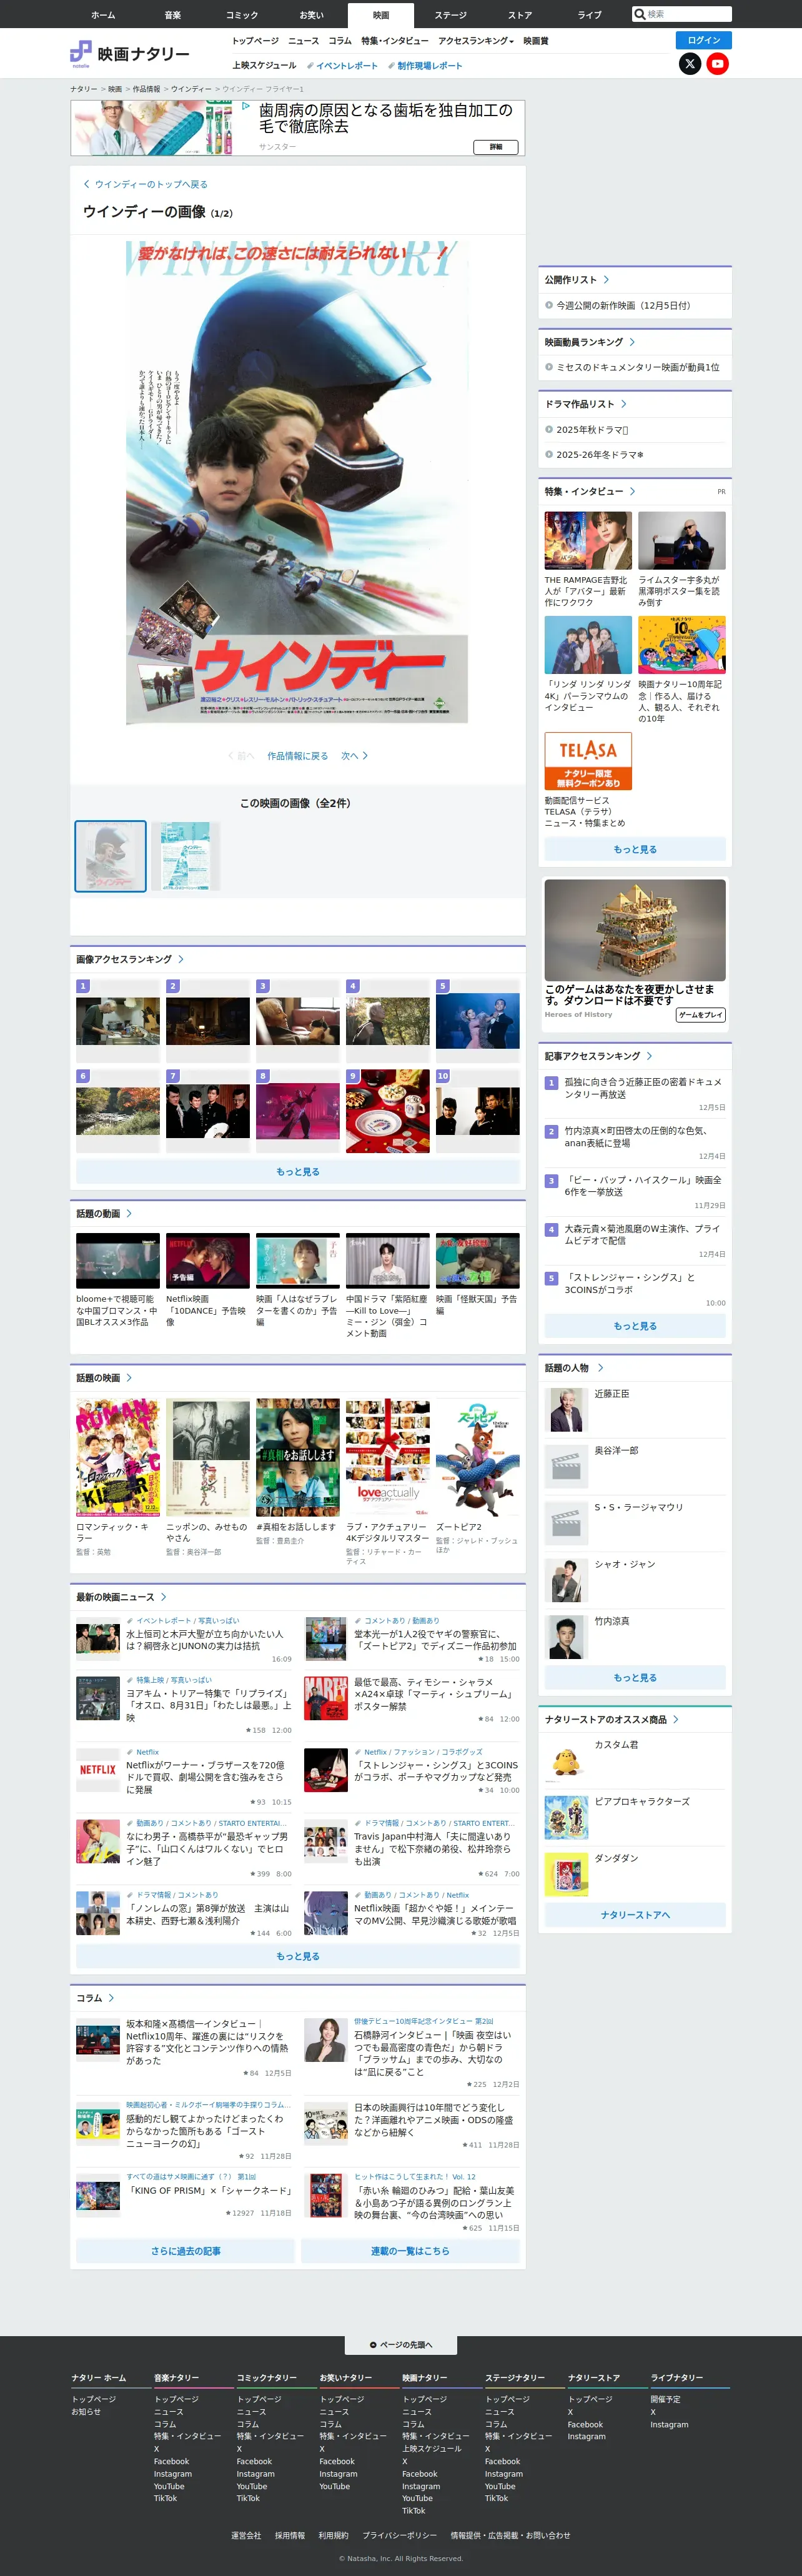This screenshot has height=2576, width=802.
Task: Click the ページの先頭へ button text
Action: [406, 2345]
